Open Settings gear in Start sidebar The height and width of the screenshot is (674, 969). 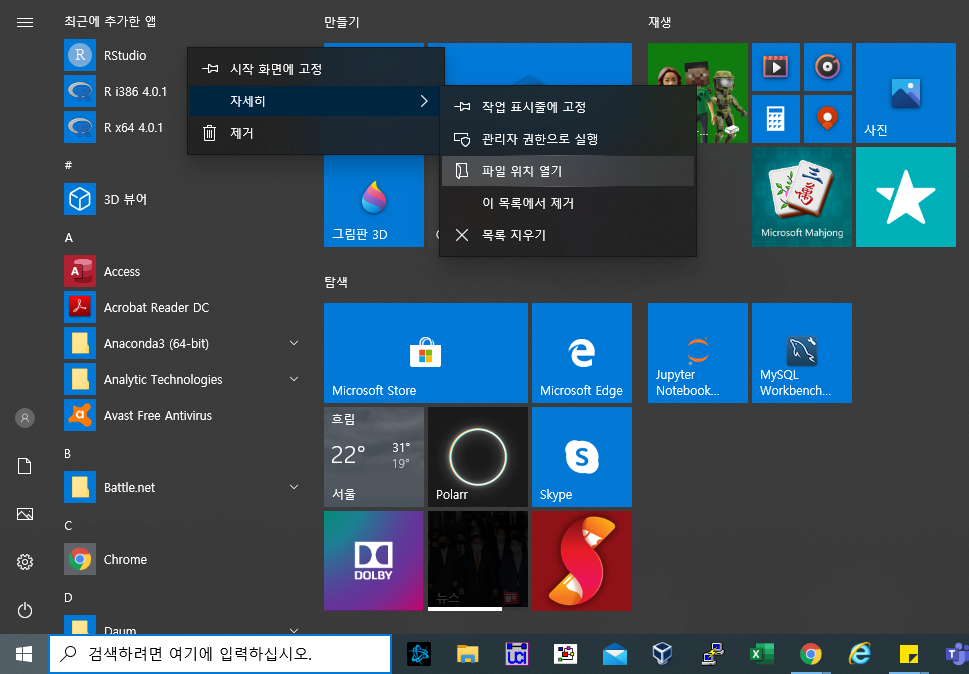[x=25, y=562]
